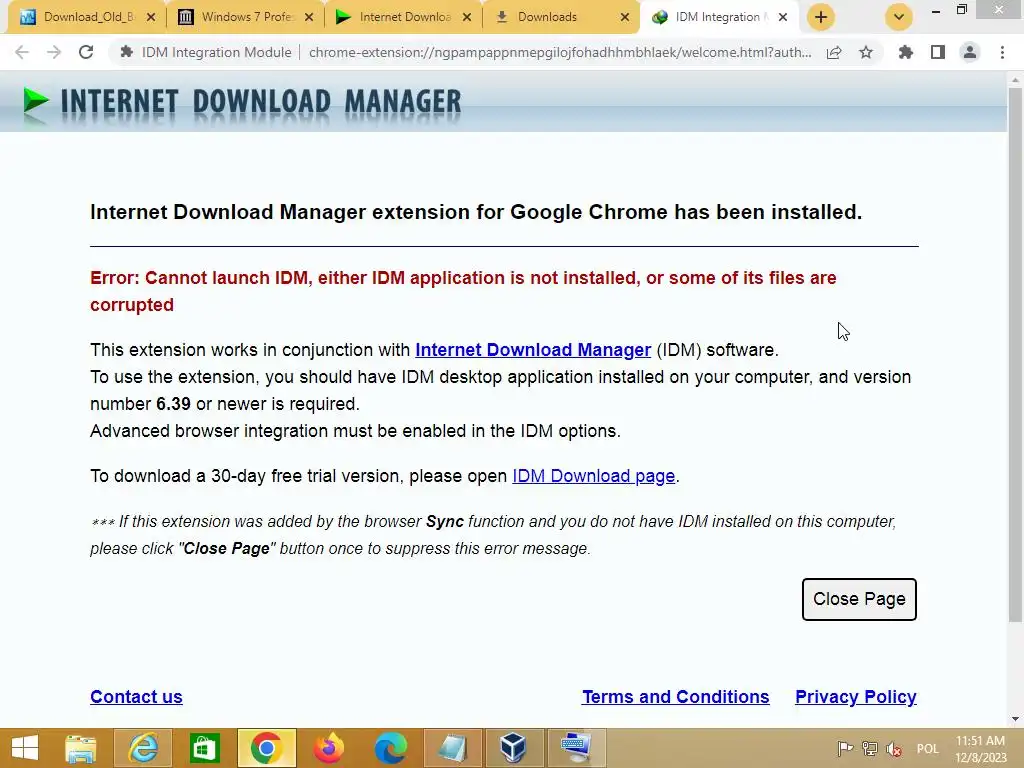Image resolution: width=1024 pixels, height=768 pixels.
Task: Open the on-screen keyboard taskbar icon
Action: click(576, 748)
